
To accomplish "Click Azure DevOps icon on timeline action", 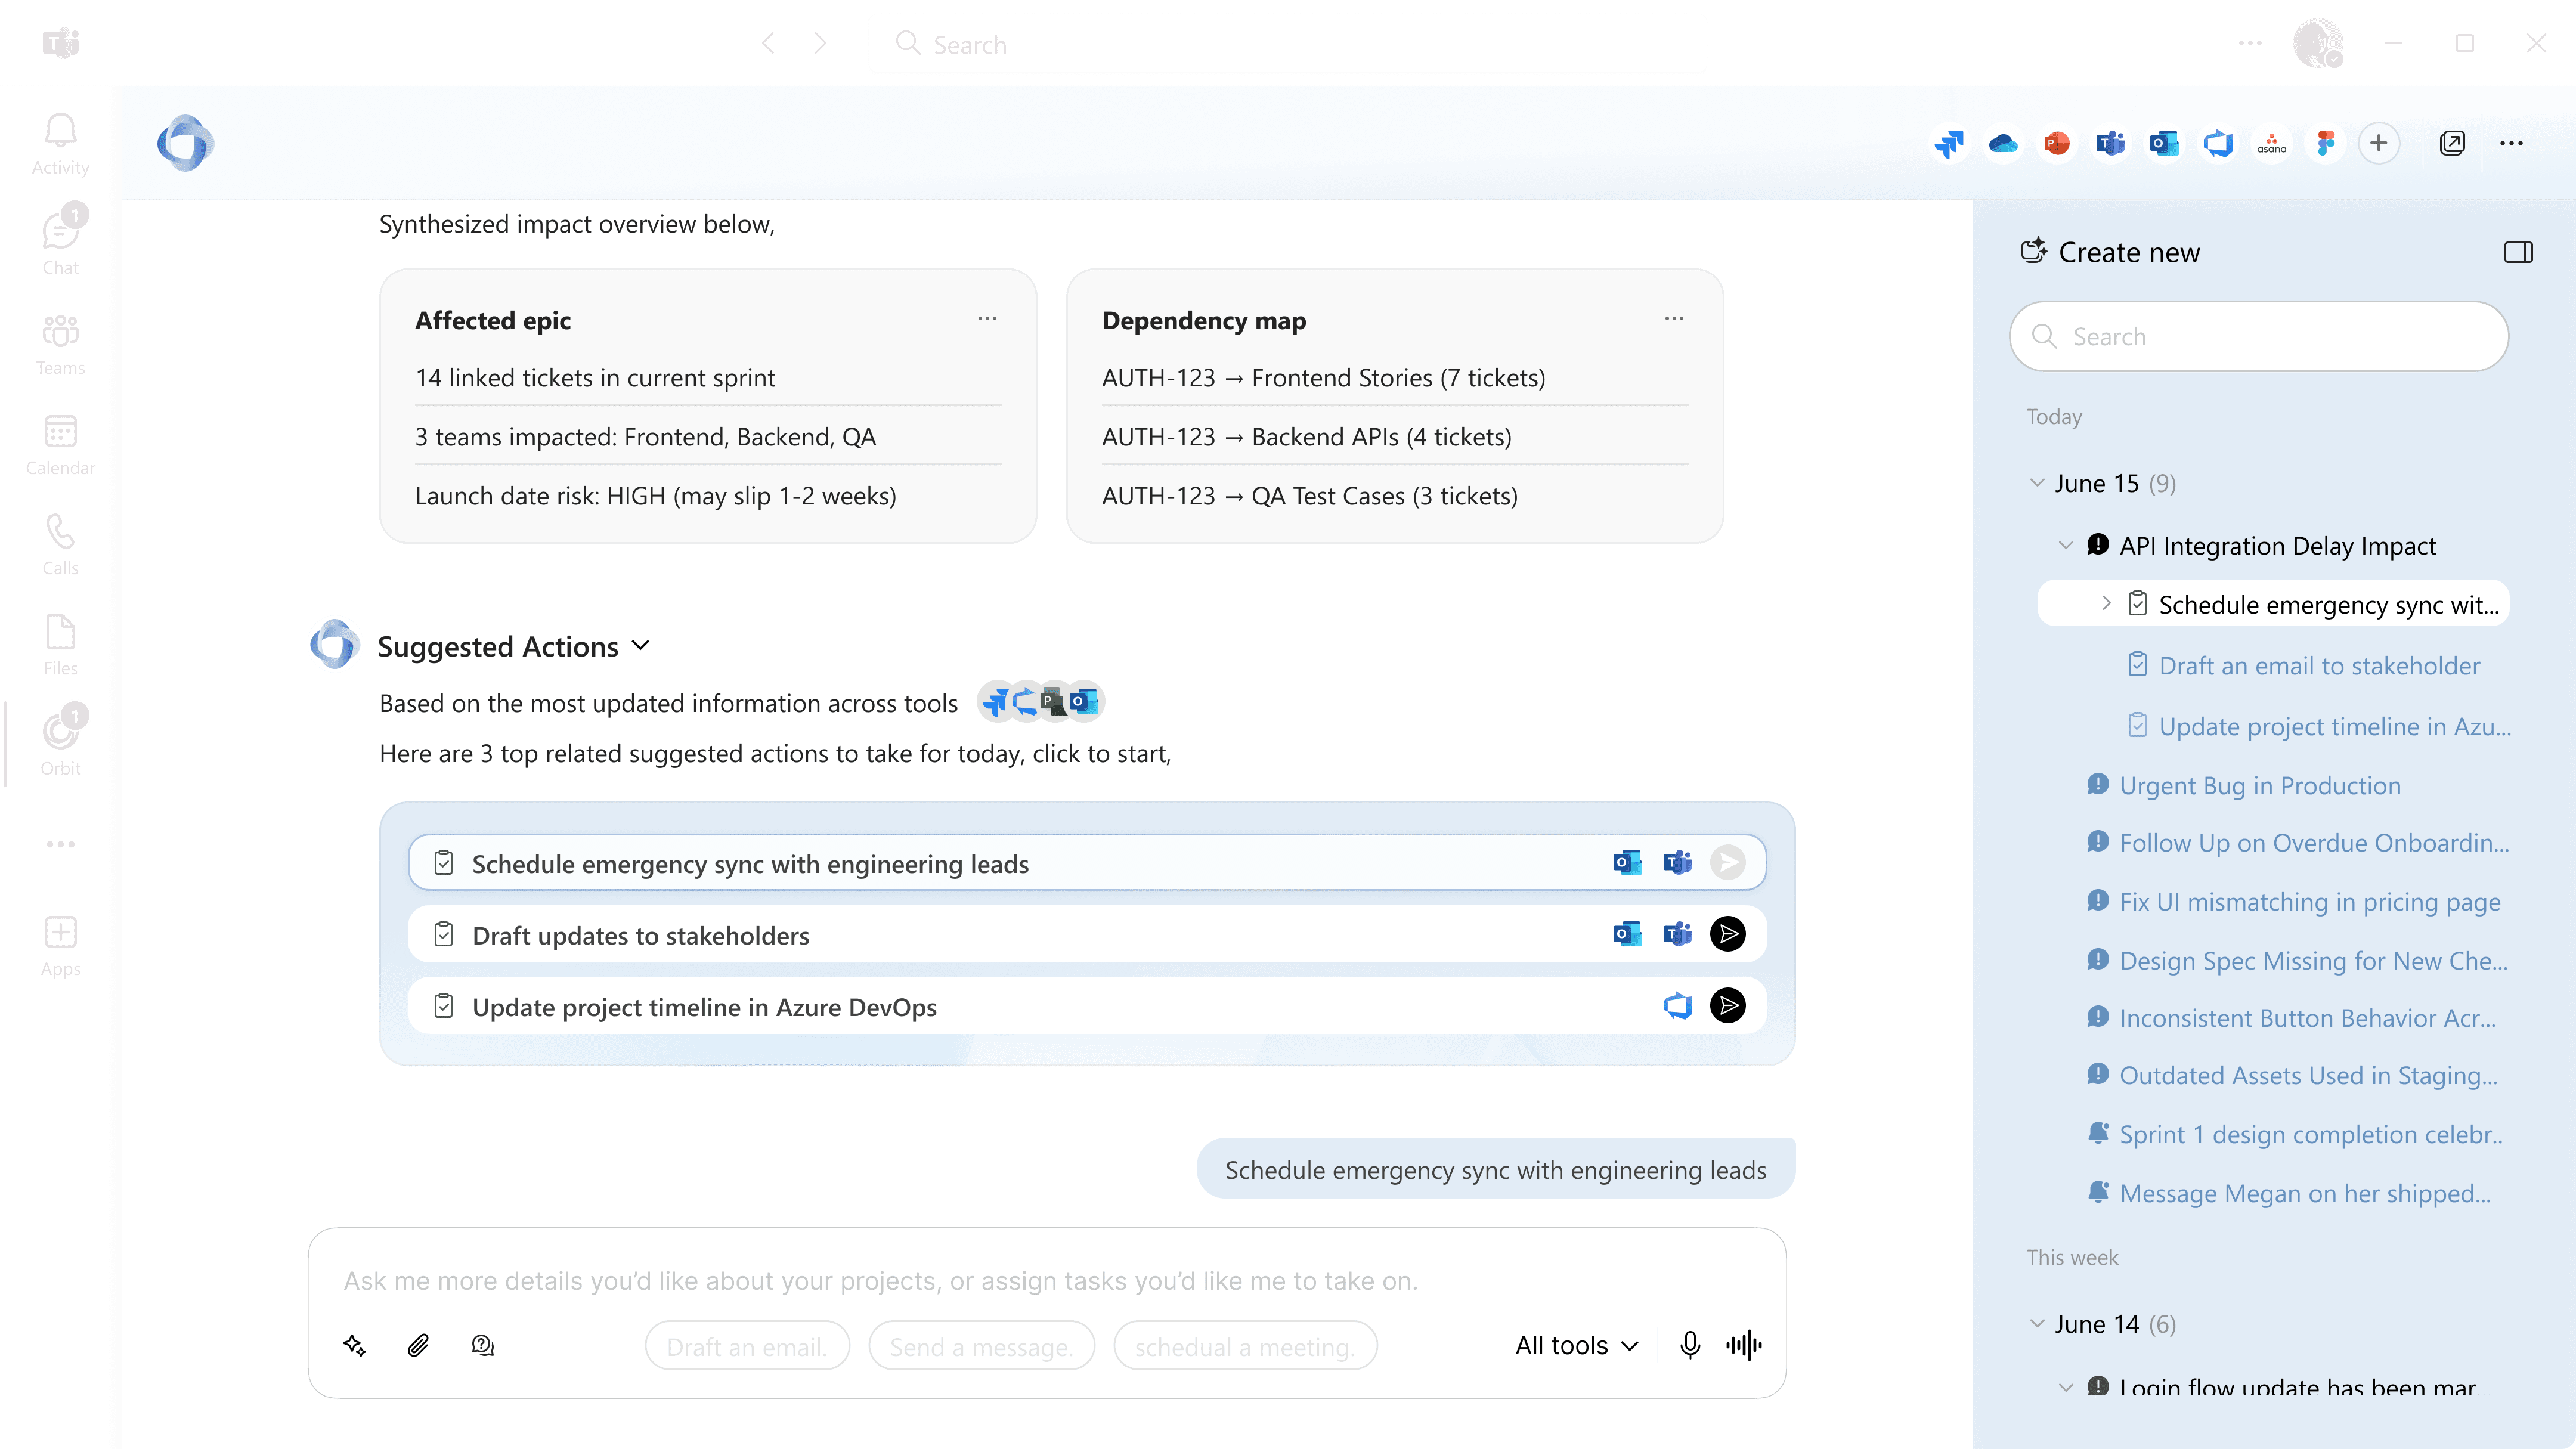I will tap(1677, 1006).
